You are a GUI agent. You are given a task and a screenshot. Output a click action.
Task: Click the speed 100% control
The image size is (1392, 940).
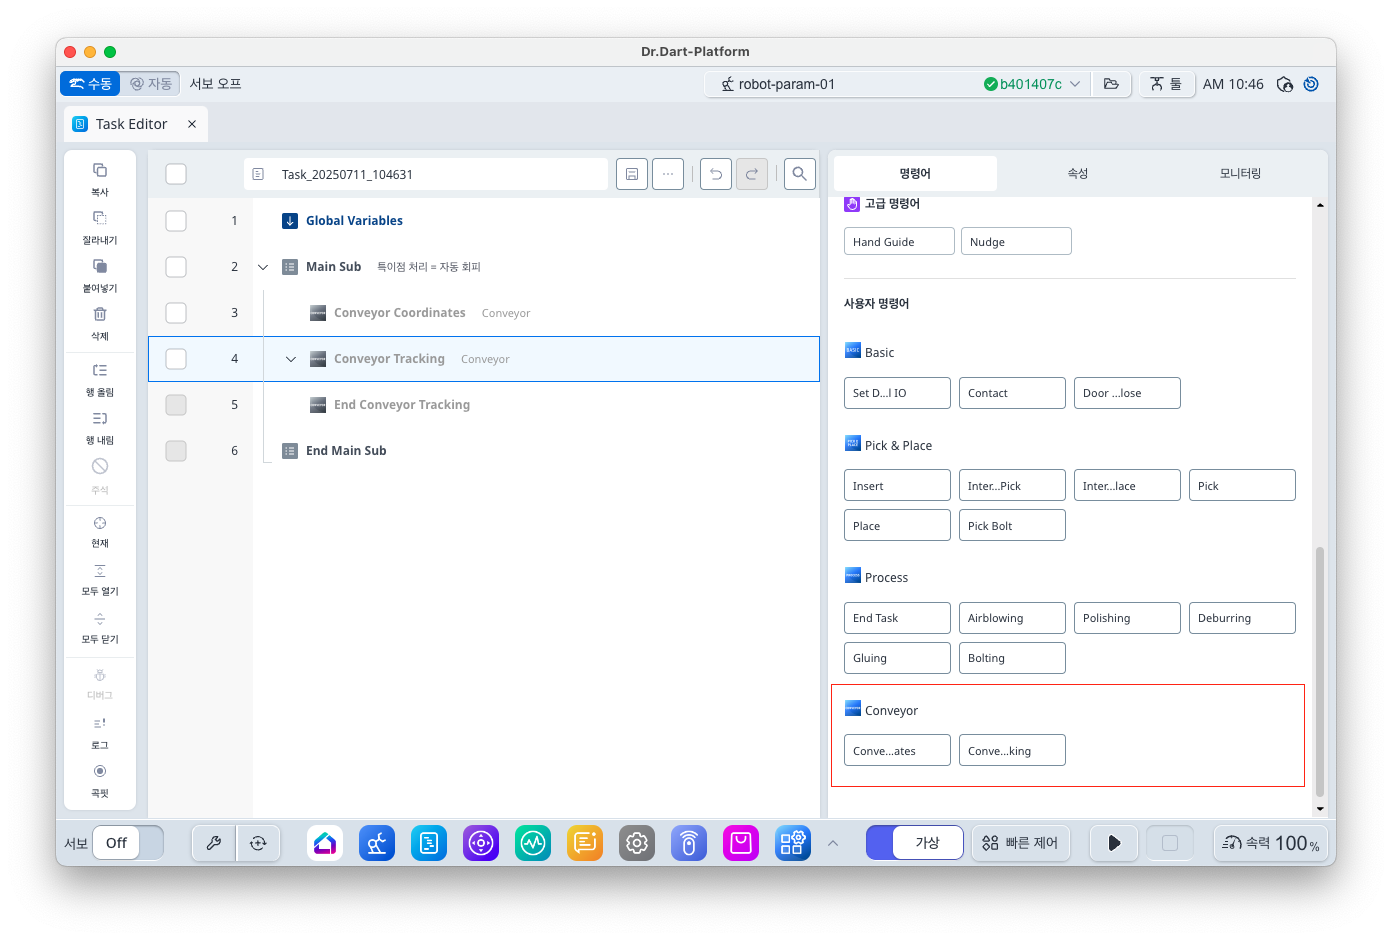pyautogui.click(x=1271, y=843)
